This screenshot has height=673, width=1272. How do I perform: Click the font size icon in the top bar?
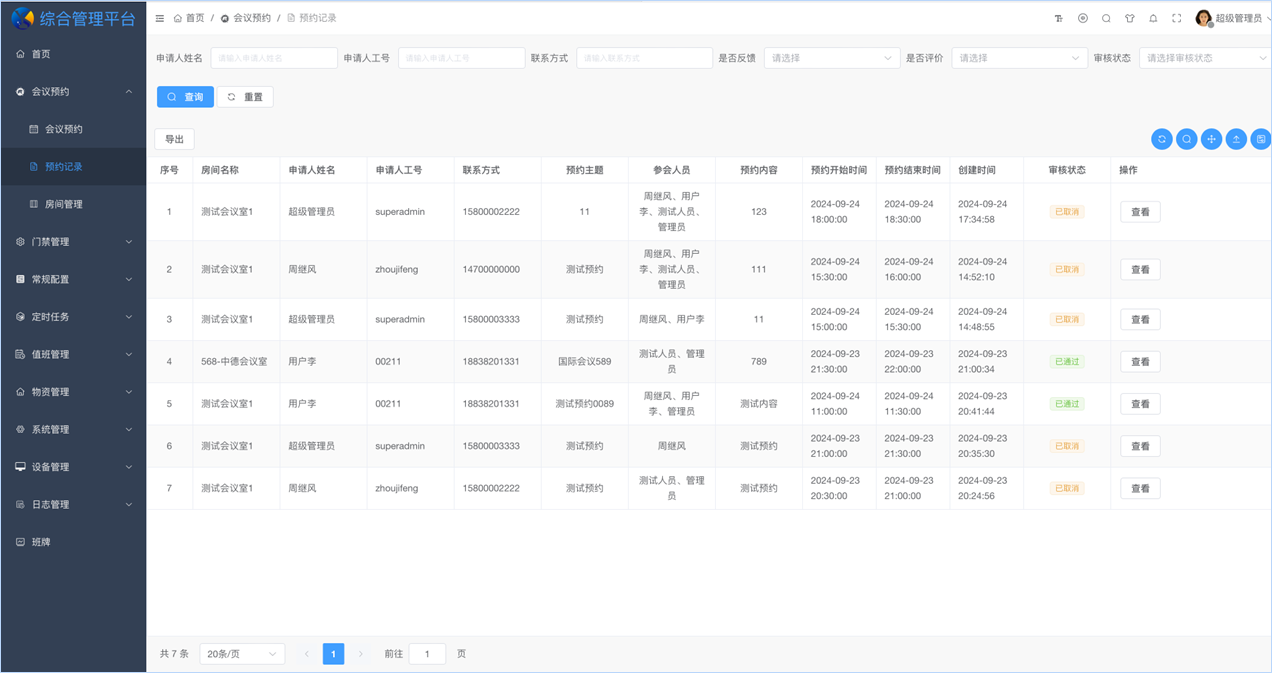(1059, 18)
